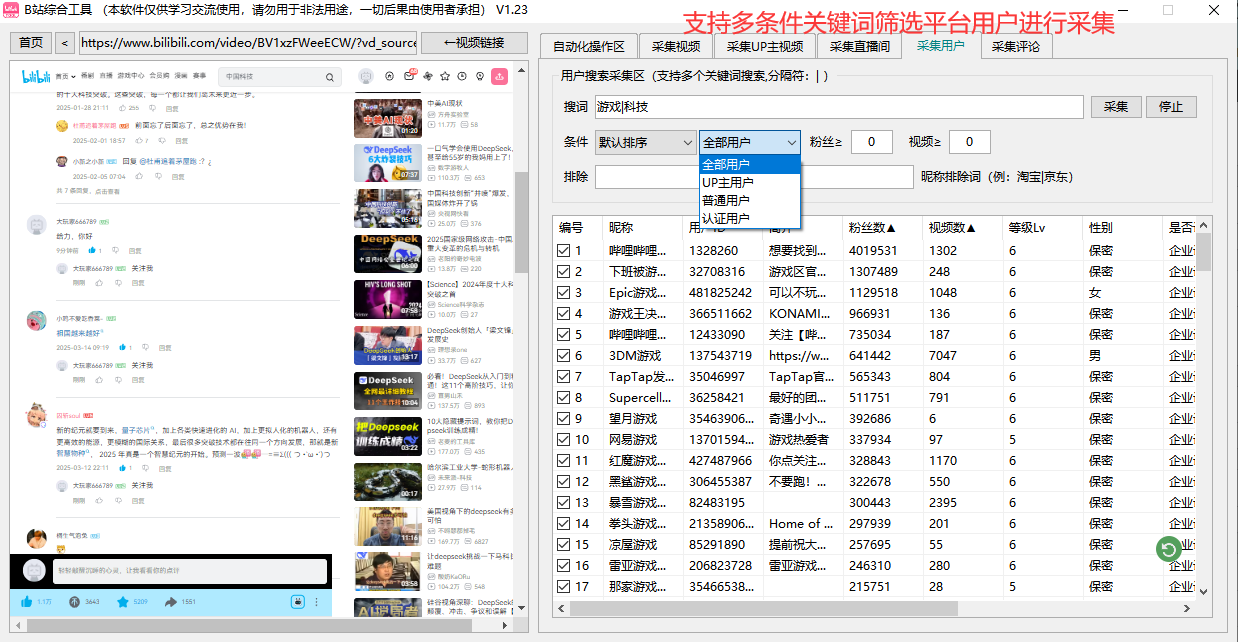Toggle checkbox on 网易游戏 row

pyautogui.click(x=561, y=438)
